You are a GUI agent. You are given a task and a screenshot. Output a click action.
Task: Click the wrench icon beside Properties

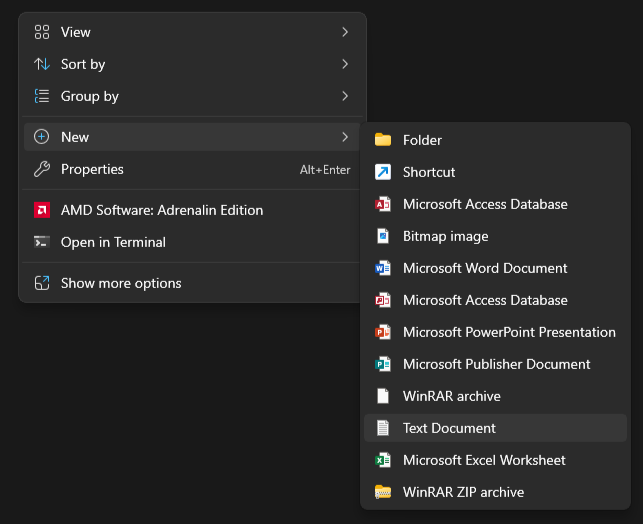[42, 169]
